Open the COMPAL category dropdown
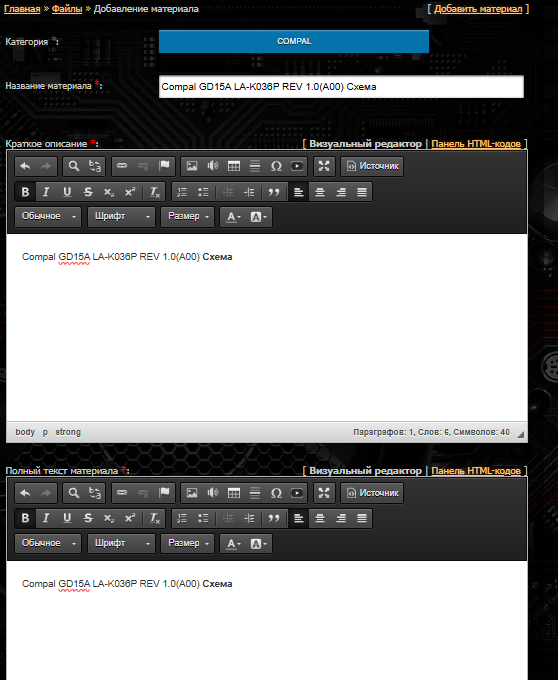 294,42
